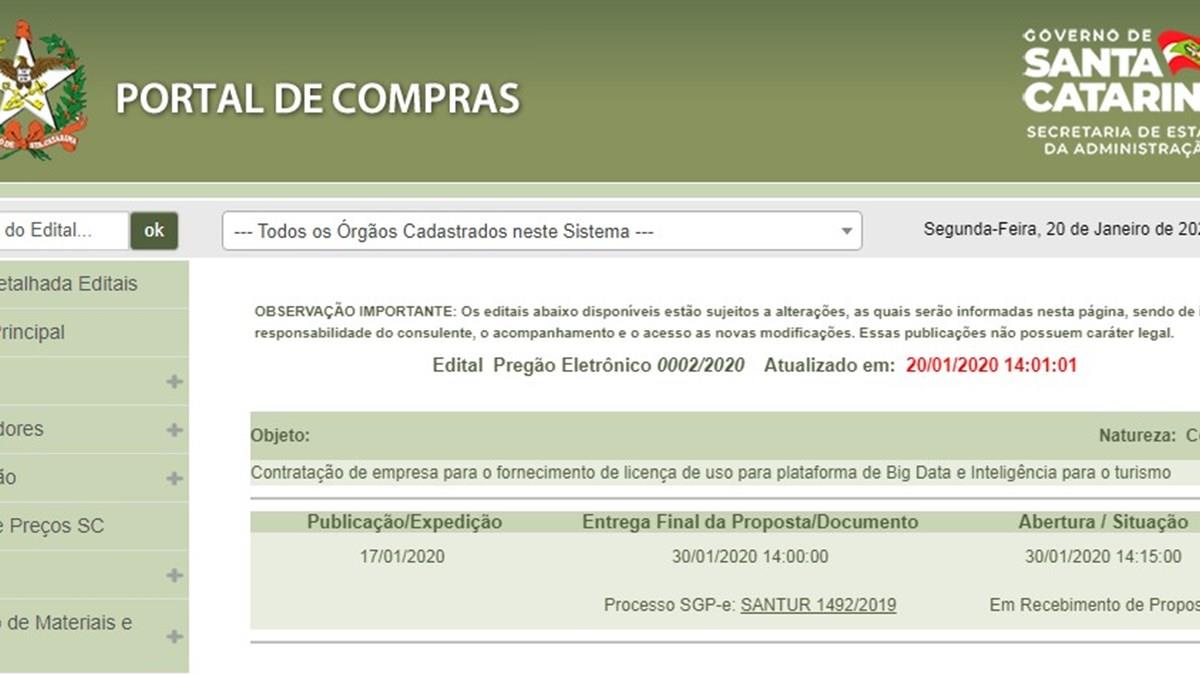Click the 'de Materiais e' sidebar entry

coord(66,623)
